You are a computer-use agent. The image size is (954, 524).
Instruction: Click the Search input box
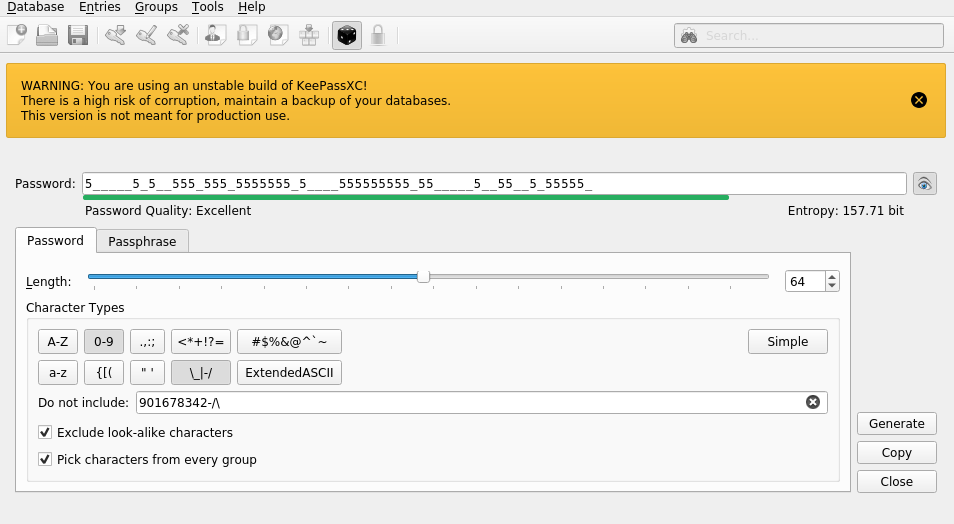[x=809, y=36]
